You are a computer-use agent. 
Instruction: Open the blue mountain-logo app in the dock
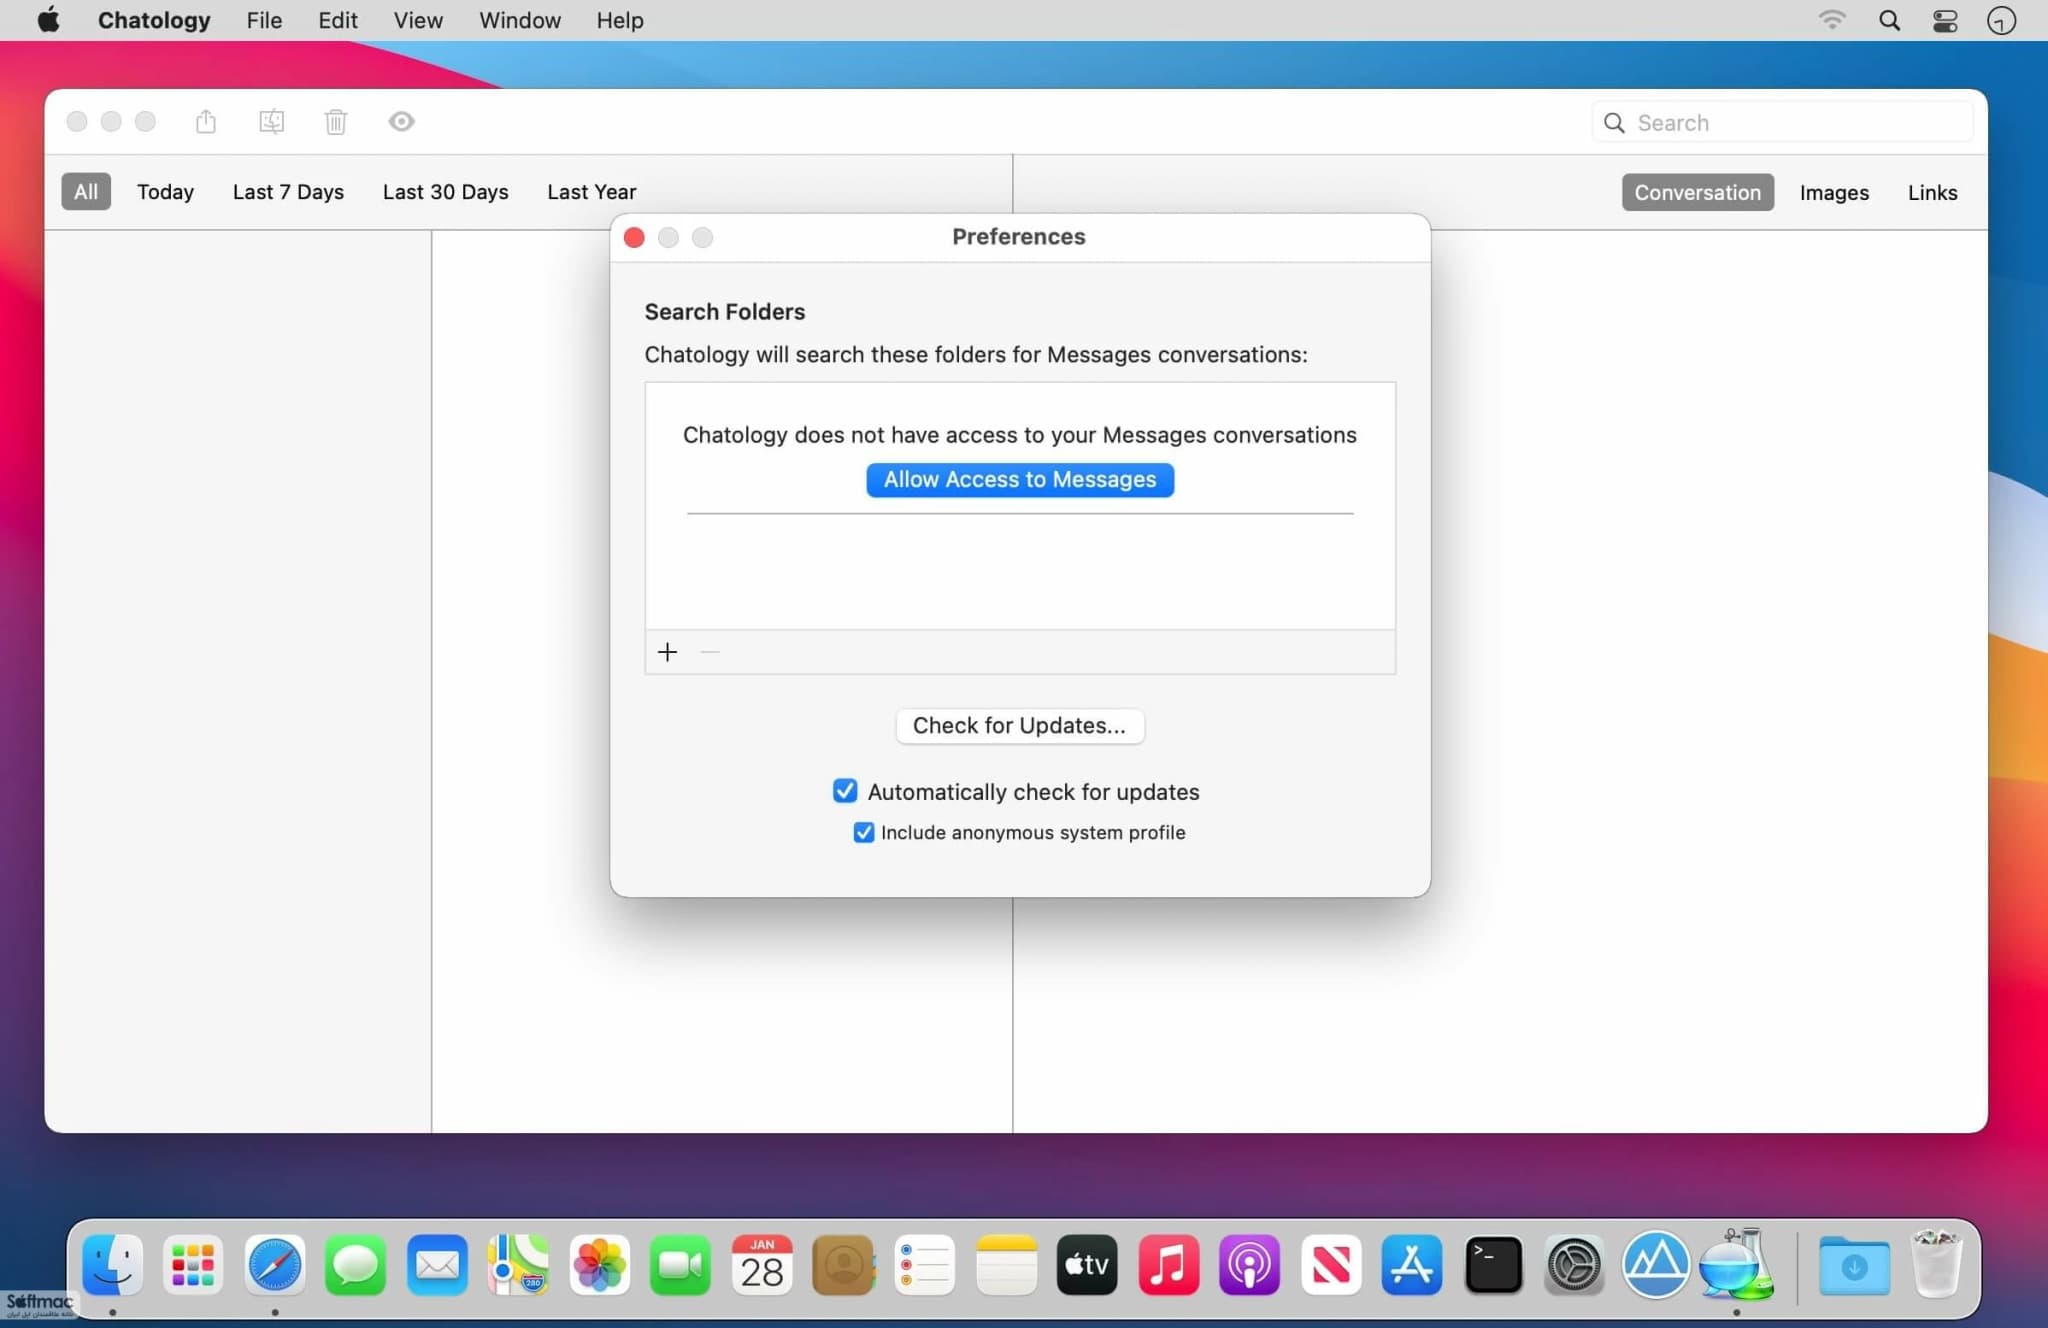[1656, 1264]
